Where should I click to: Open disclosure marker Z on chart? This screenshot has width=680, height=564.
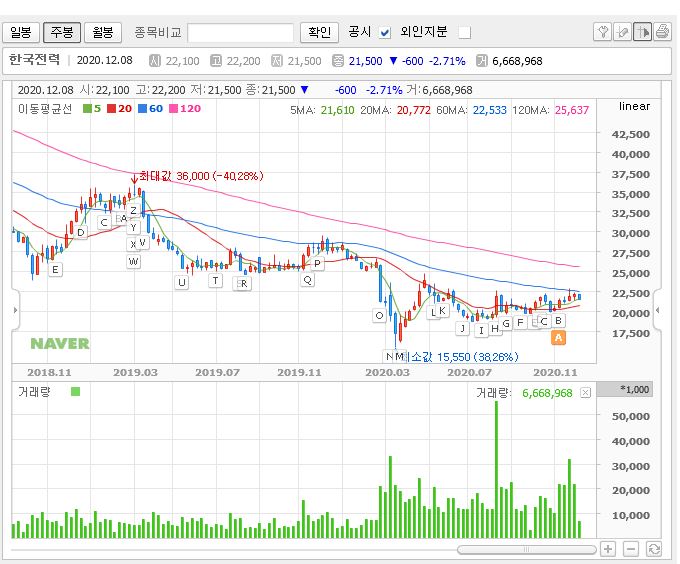coord(133,211)
